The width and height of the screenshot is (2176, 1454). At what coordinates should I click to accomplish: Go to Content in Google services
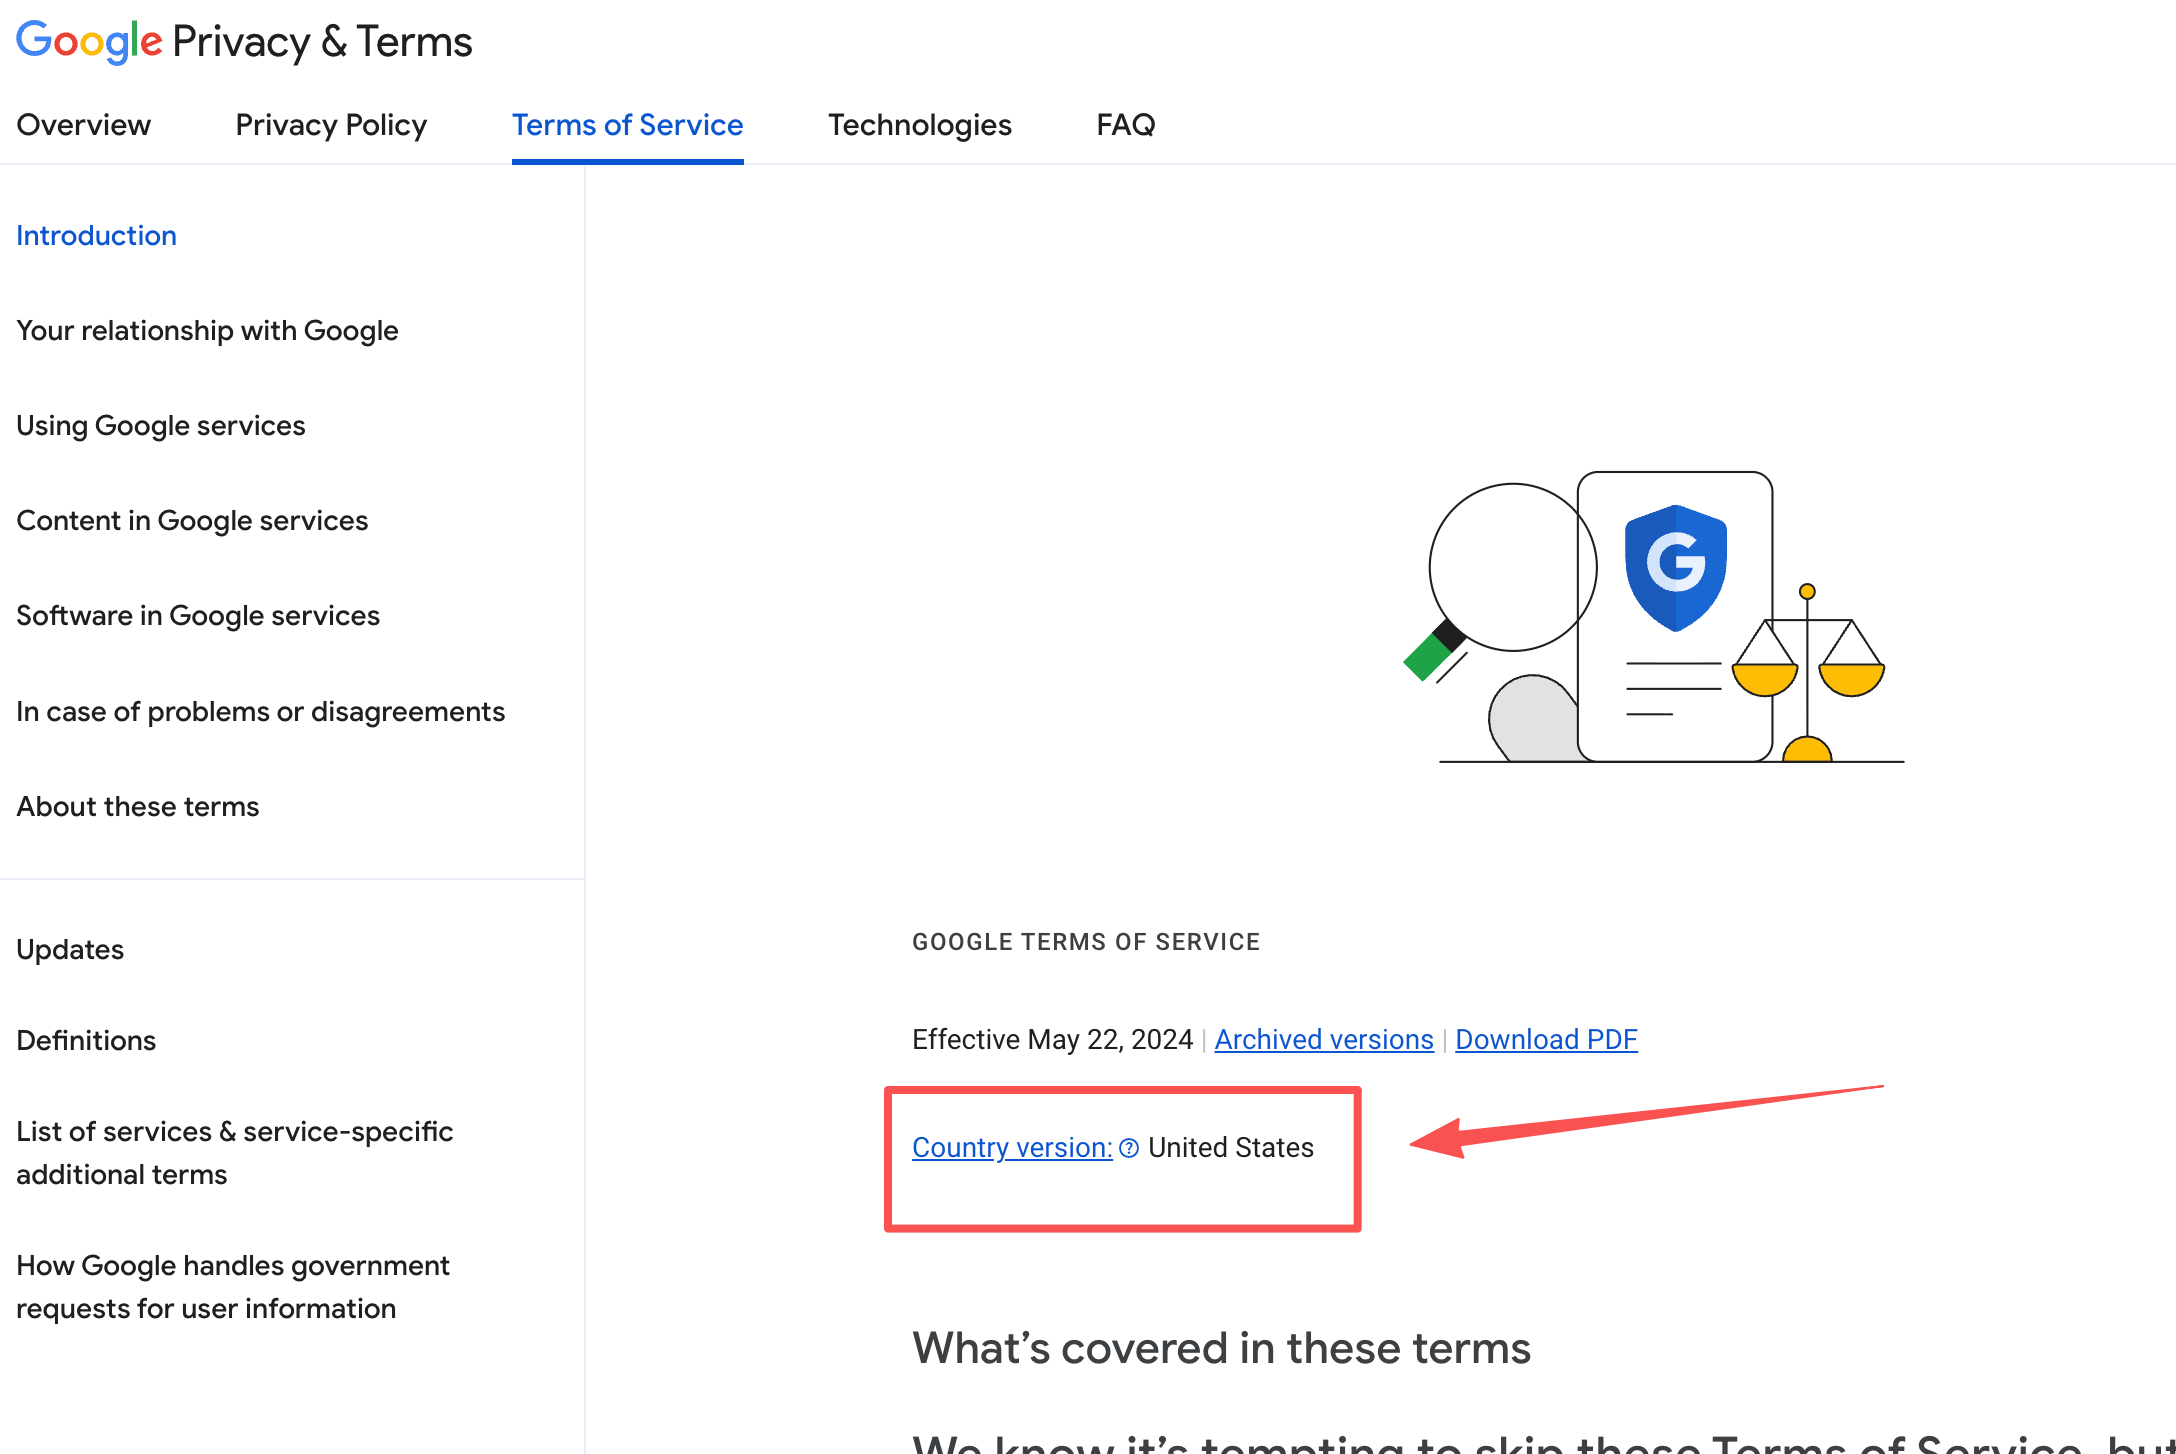coord(192,521)
